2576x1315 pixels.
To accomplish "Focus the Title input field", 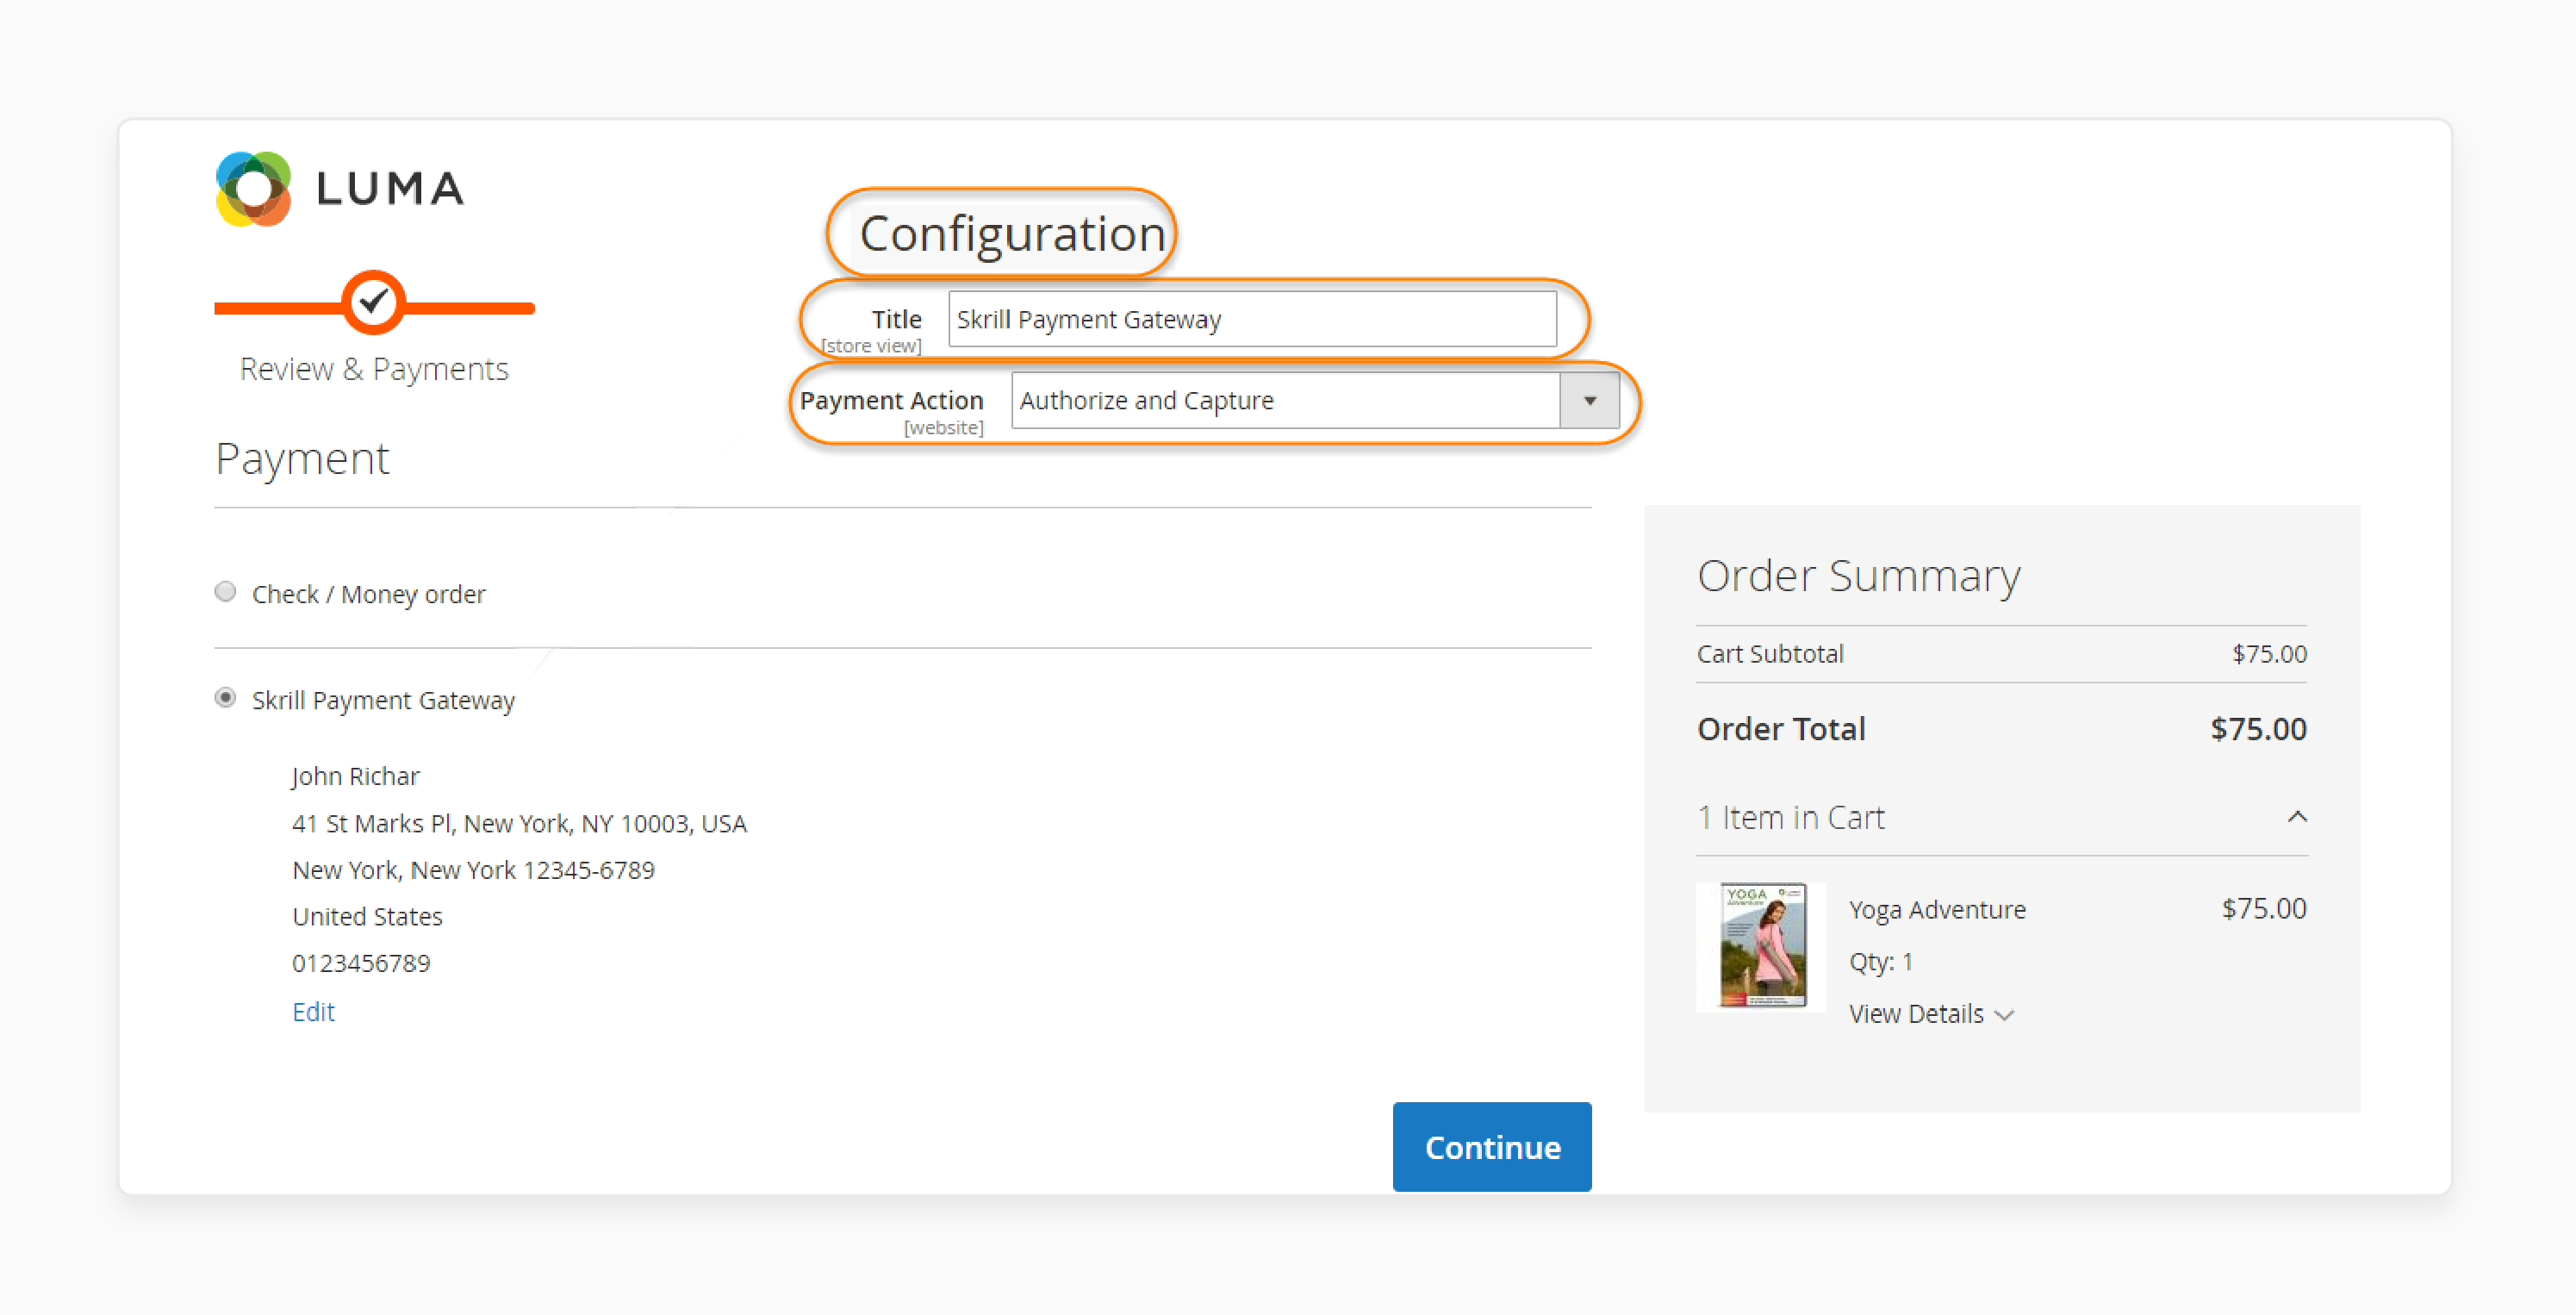I will tap(1251, 319).
